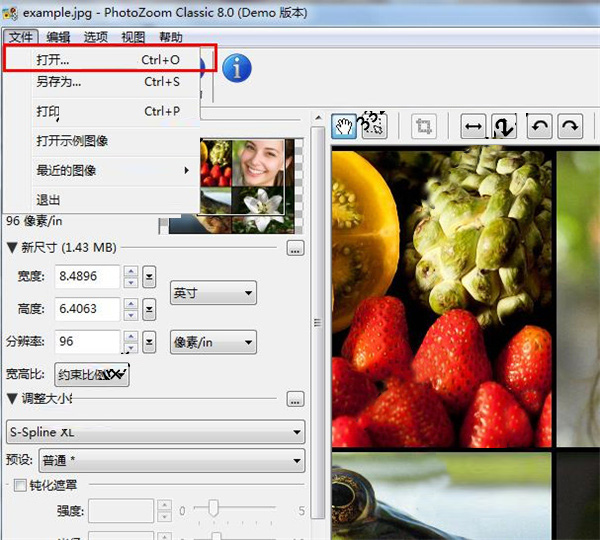Open the 编辑 menu
This screenshot has width=600, height=540.
pos(58,37)
